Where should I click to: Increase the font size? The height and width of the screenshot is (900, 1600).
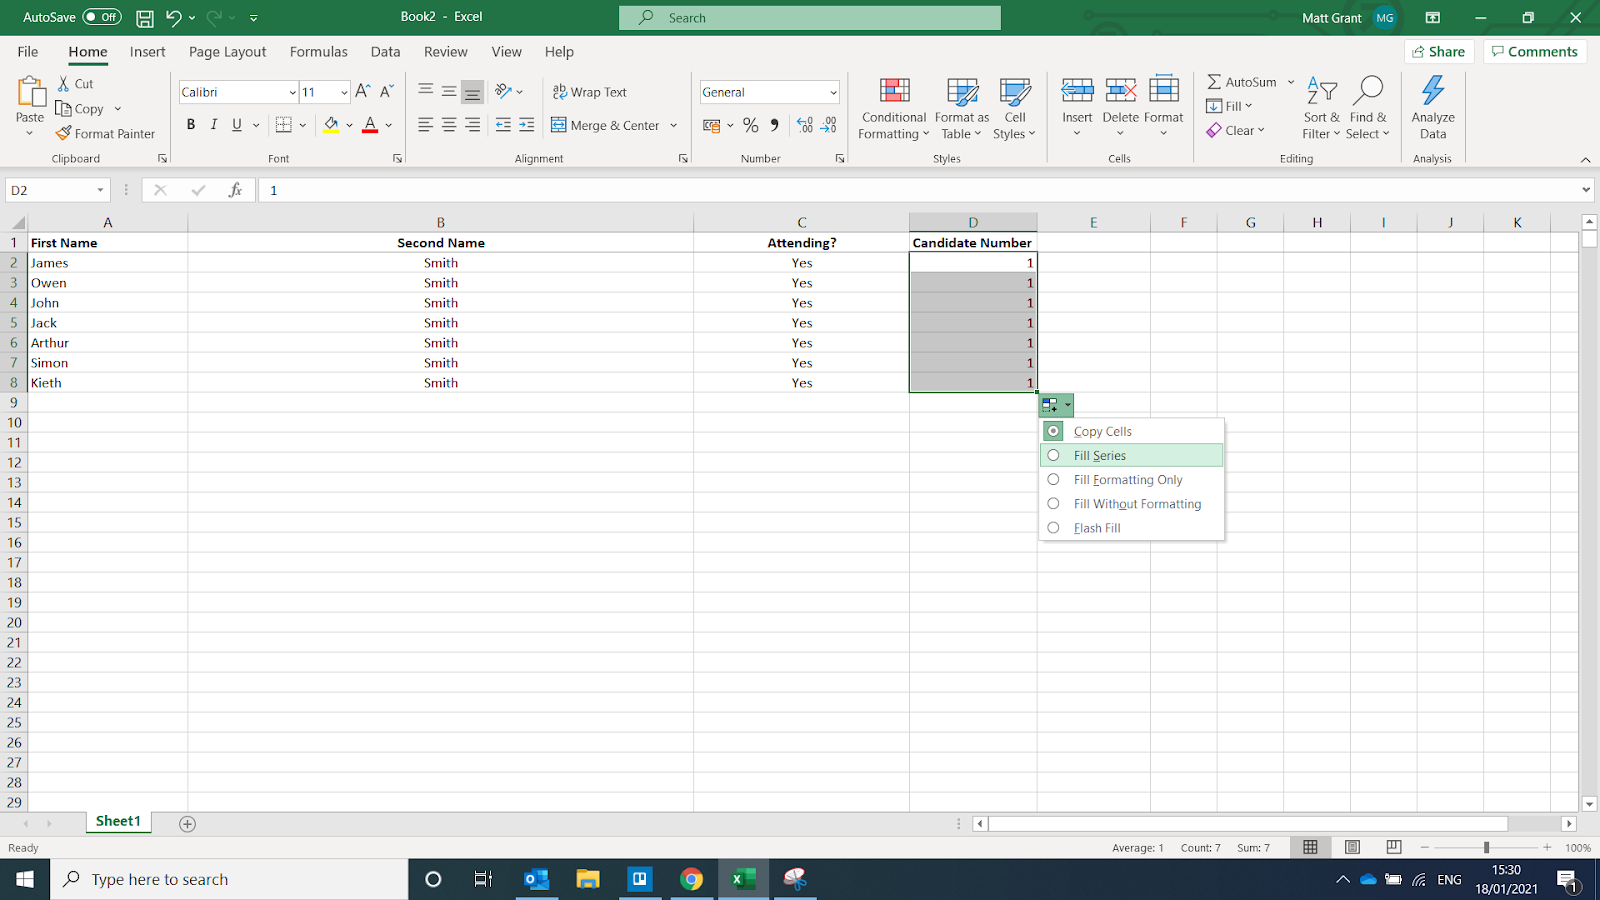click(x=363, y=92)
